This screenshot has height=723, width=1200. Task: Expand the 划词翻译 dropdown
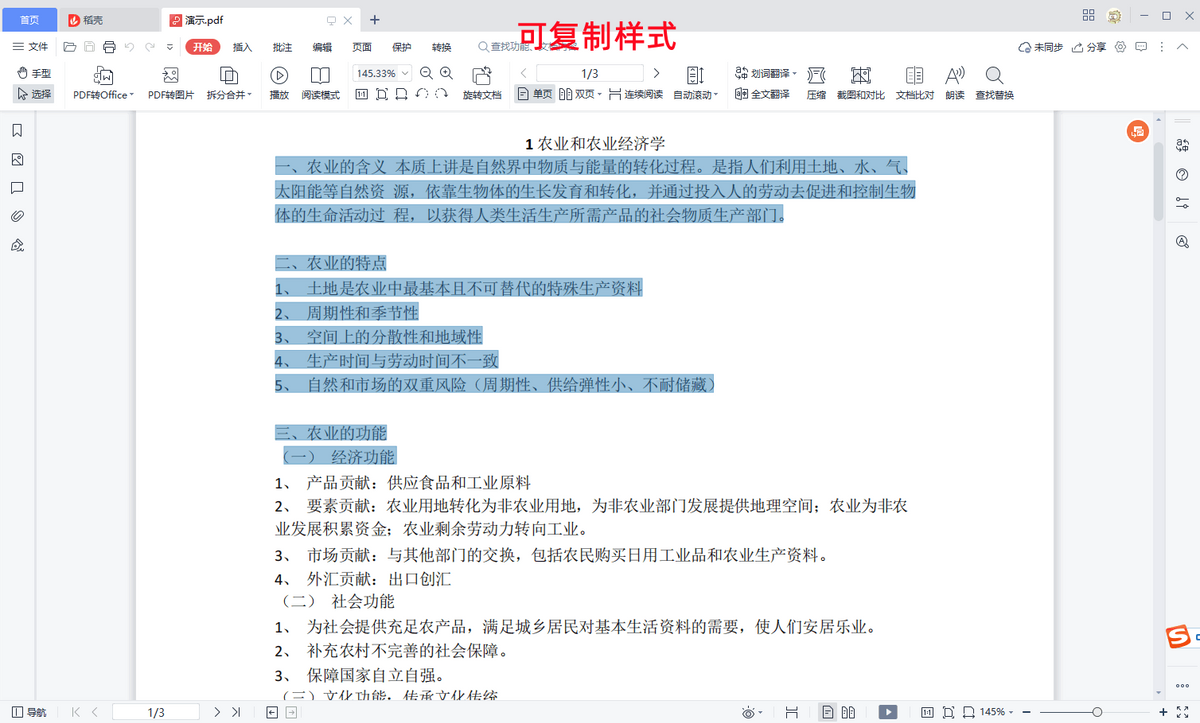[x=795, y=73]
